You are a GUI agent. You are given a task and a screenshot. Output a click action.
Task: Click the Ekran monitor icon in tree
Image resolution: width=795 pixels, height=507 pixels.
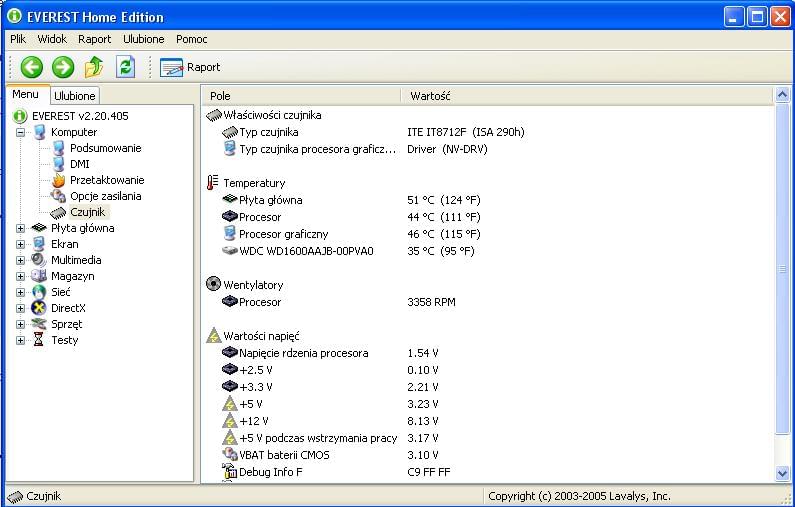click(x=39, y=244)
